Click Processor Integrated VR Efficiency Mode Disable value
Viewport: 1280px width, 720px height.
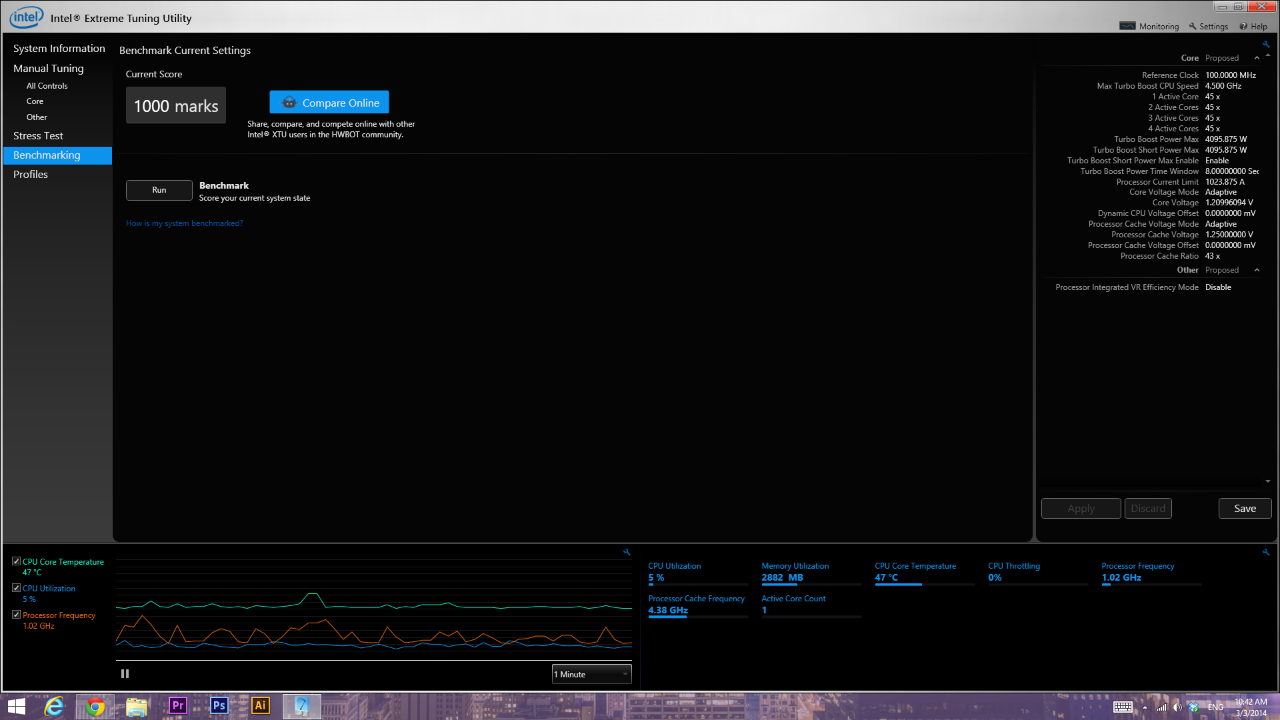(x=1218, y=287)
